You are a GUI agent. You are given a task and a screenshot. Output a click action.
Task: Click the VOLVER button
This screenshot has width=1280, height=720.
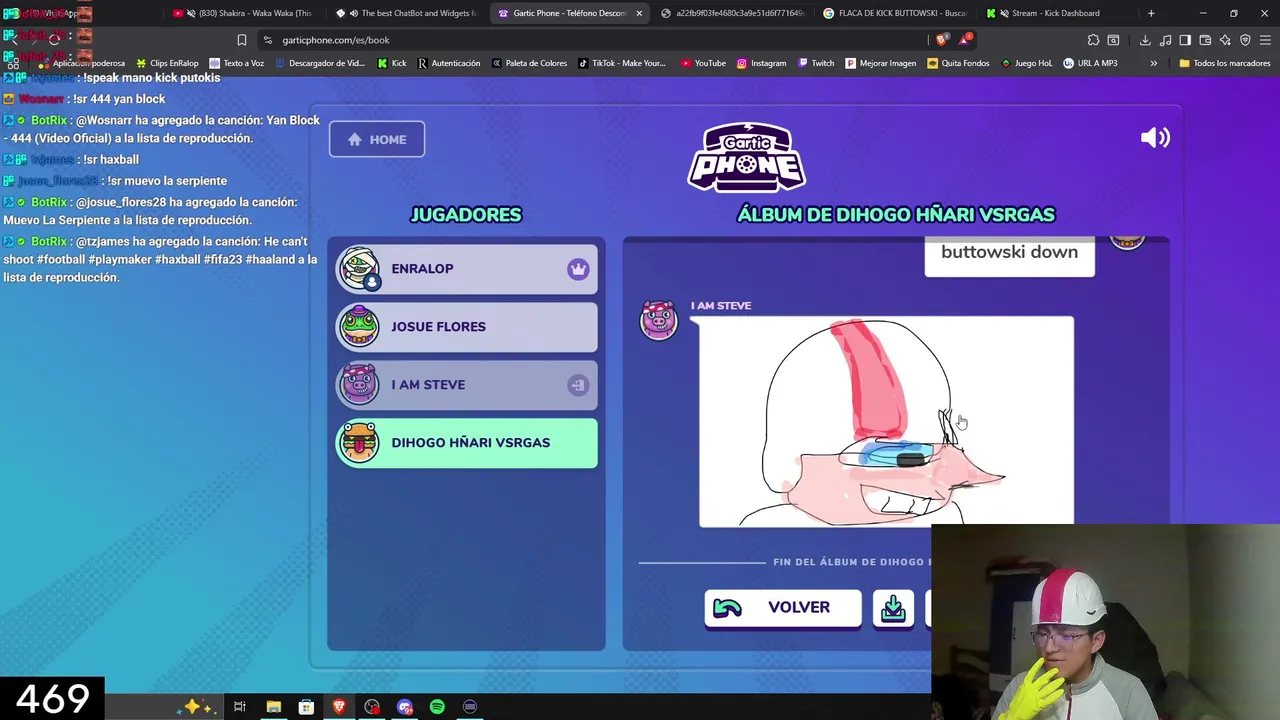pos(783,608)
